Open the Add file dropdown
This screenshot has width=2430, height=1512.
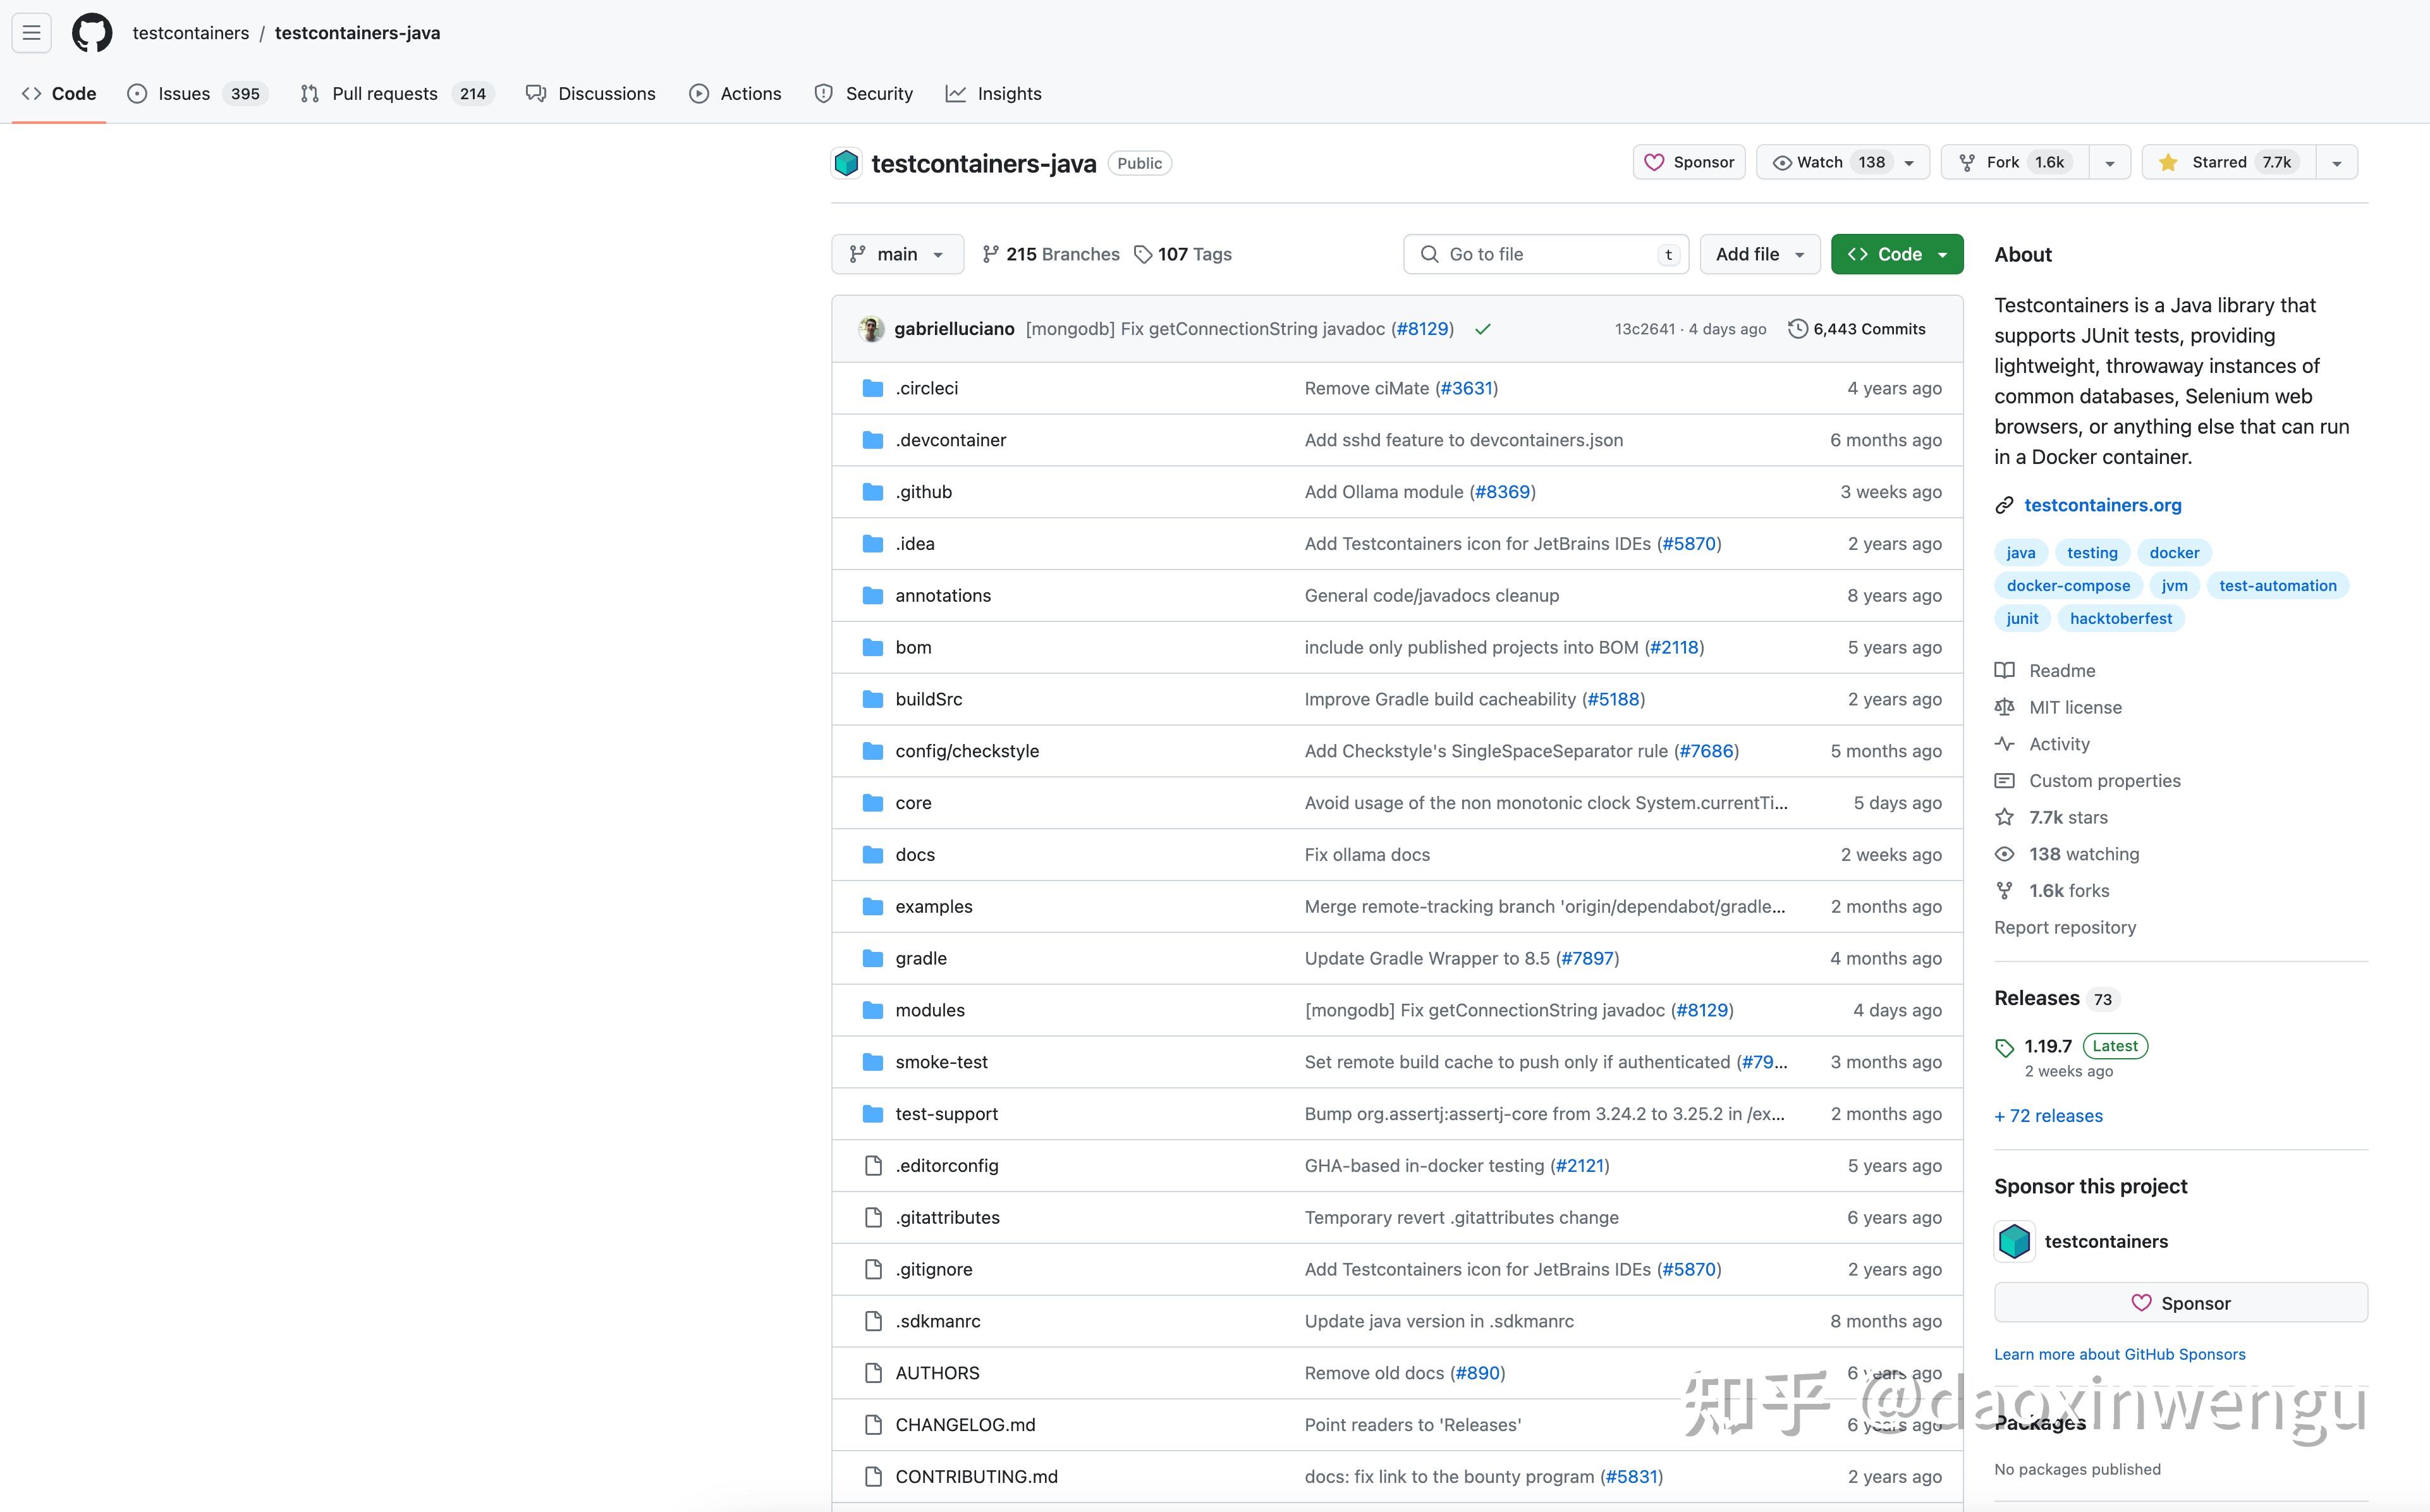[x=1759, y=254]
